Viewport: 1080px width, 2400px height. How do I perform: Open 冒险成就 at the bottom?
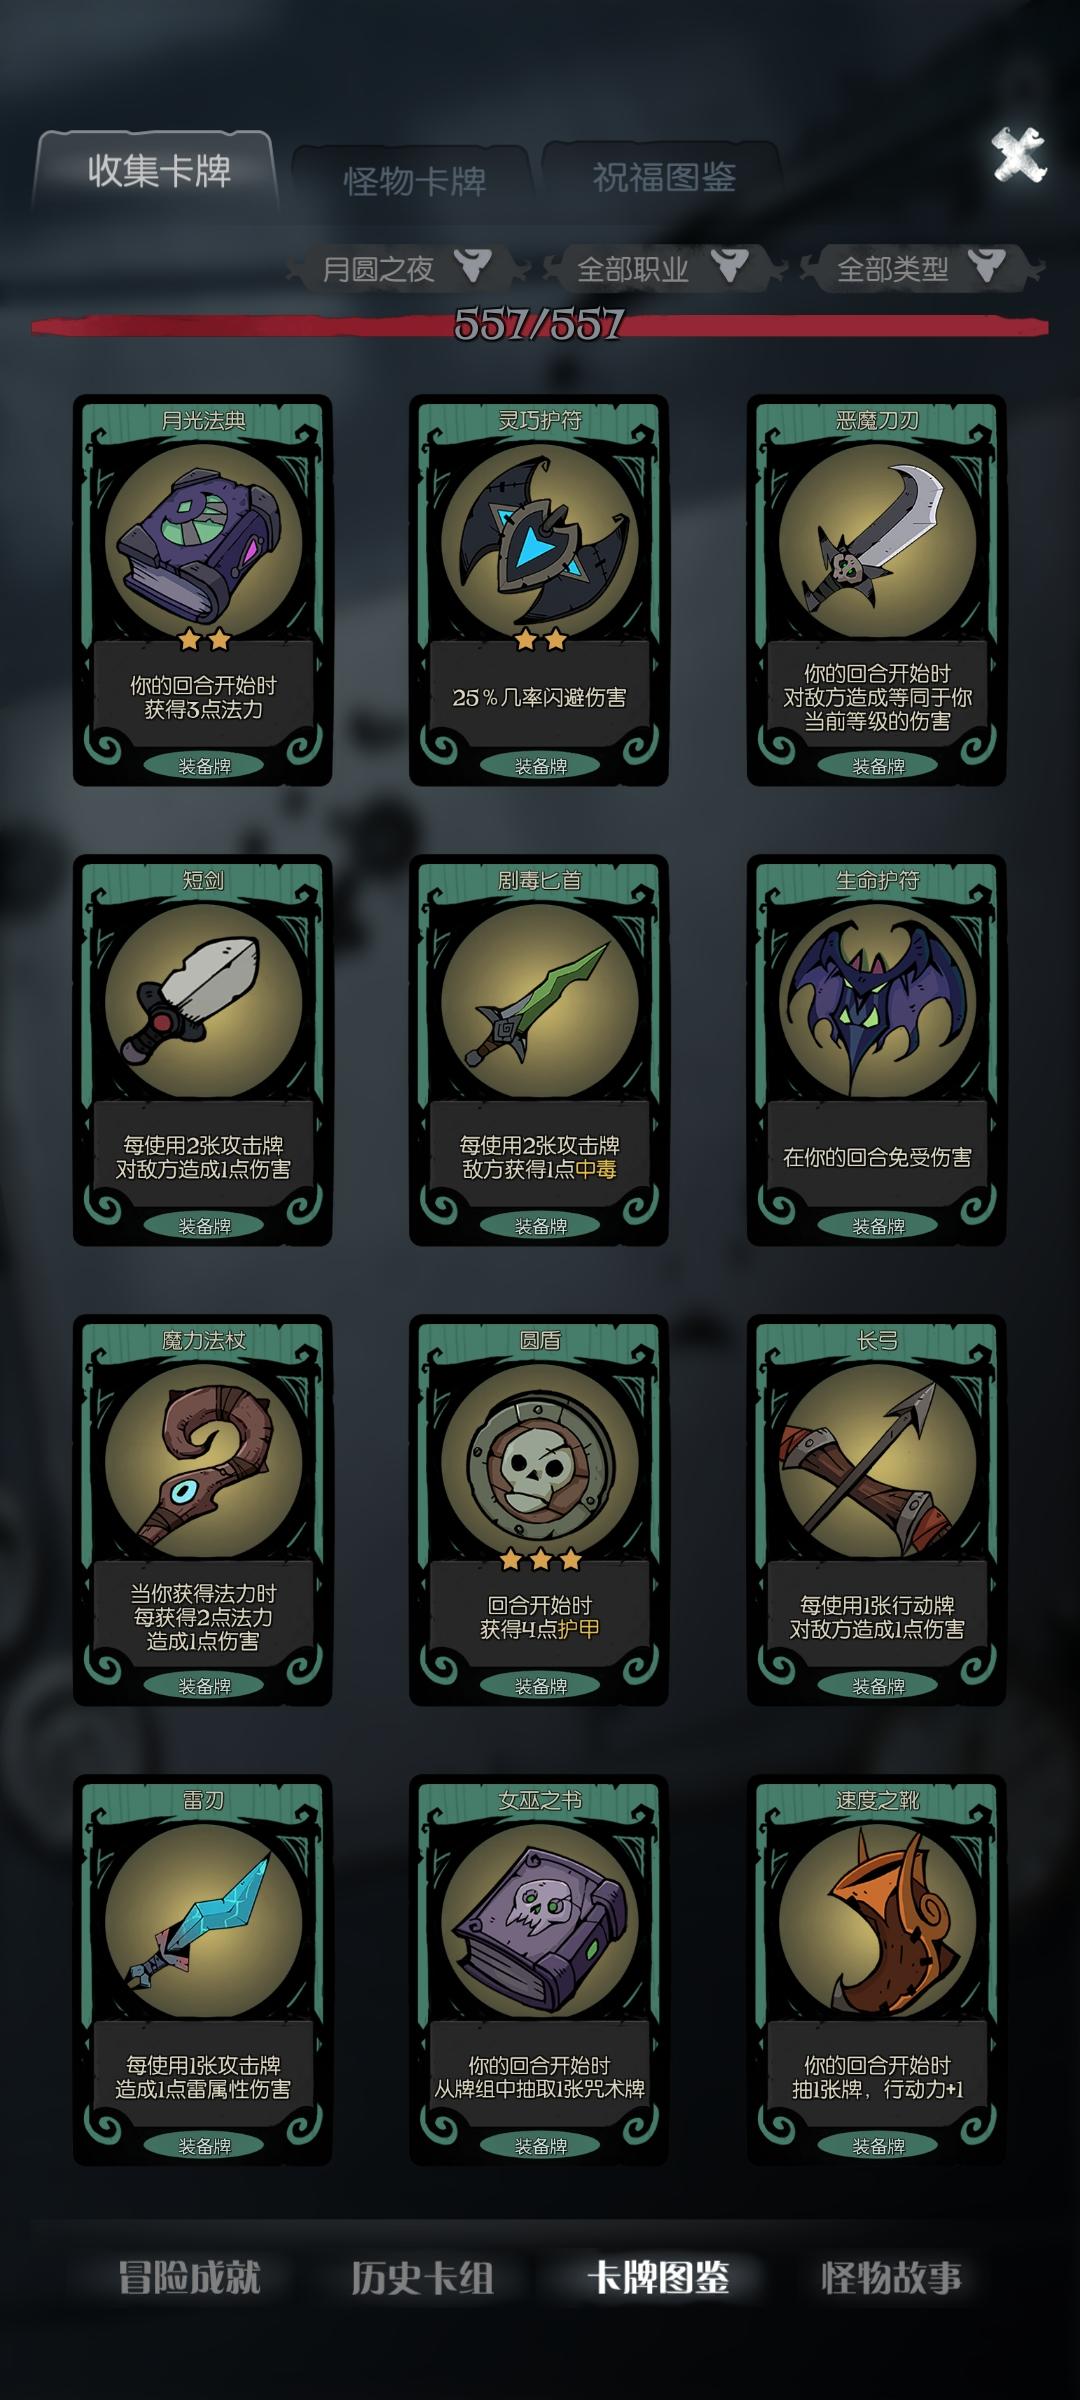pos(189,2278)
